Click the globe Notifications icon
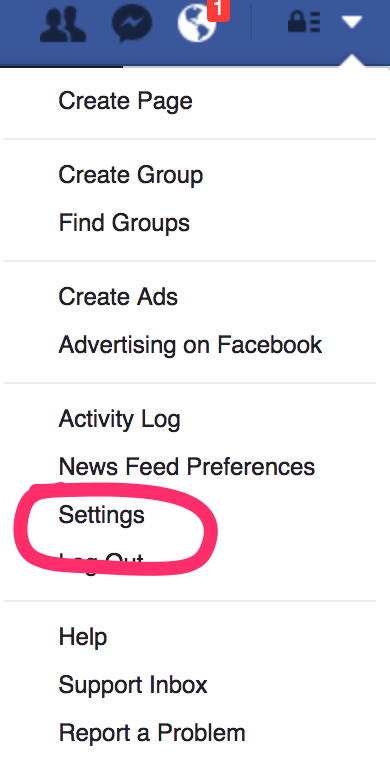390x764 pixels. 196,23
